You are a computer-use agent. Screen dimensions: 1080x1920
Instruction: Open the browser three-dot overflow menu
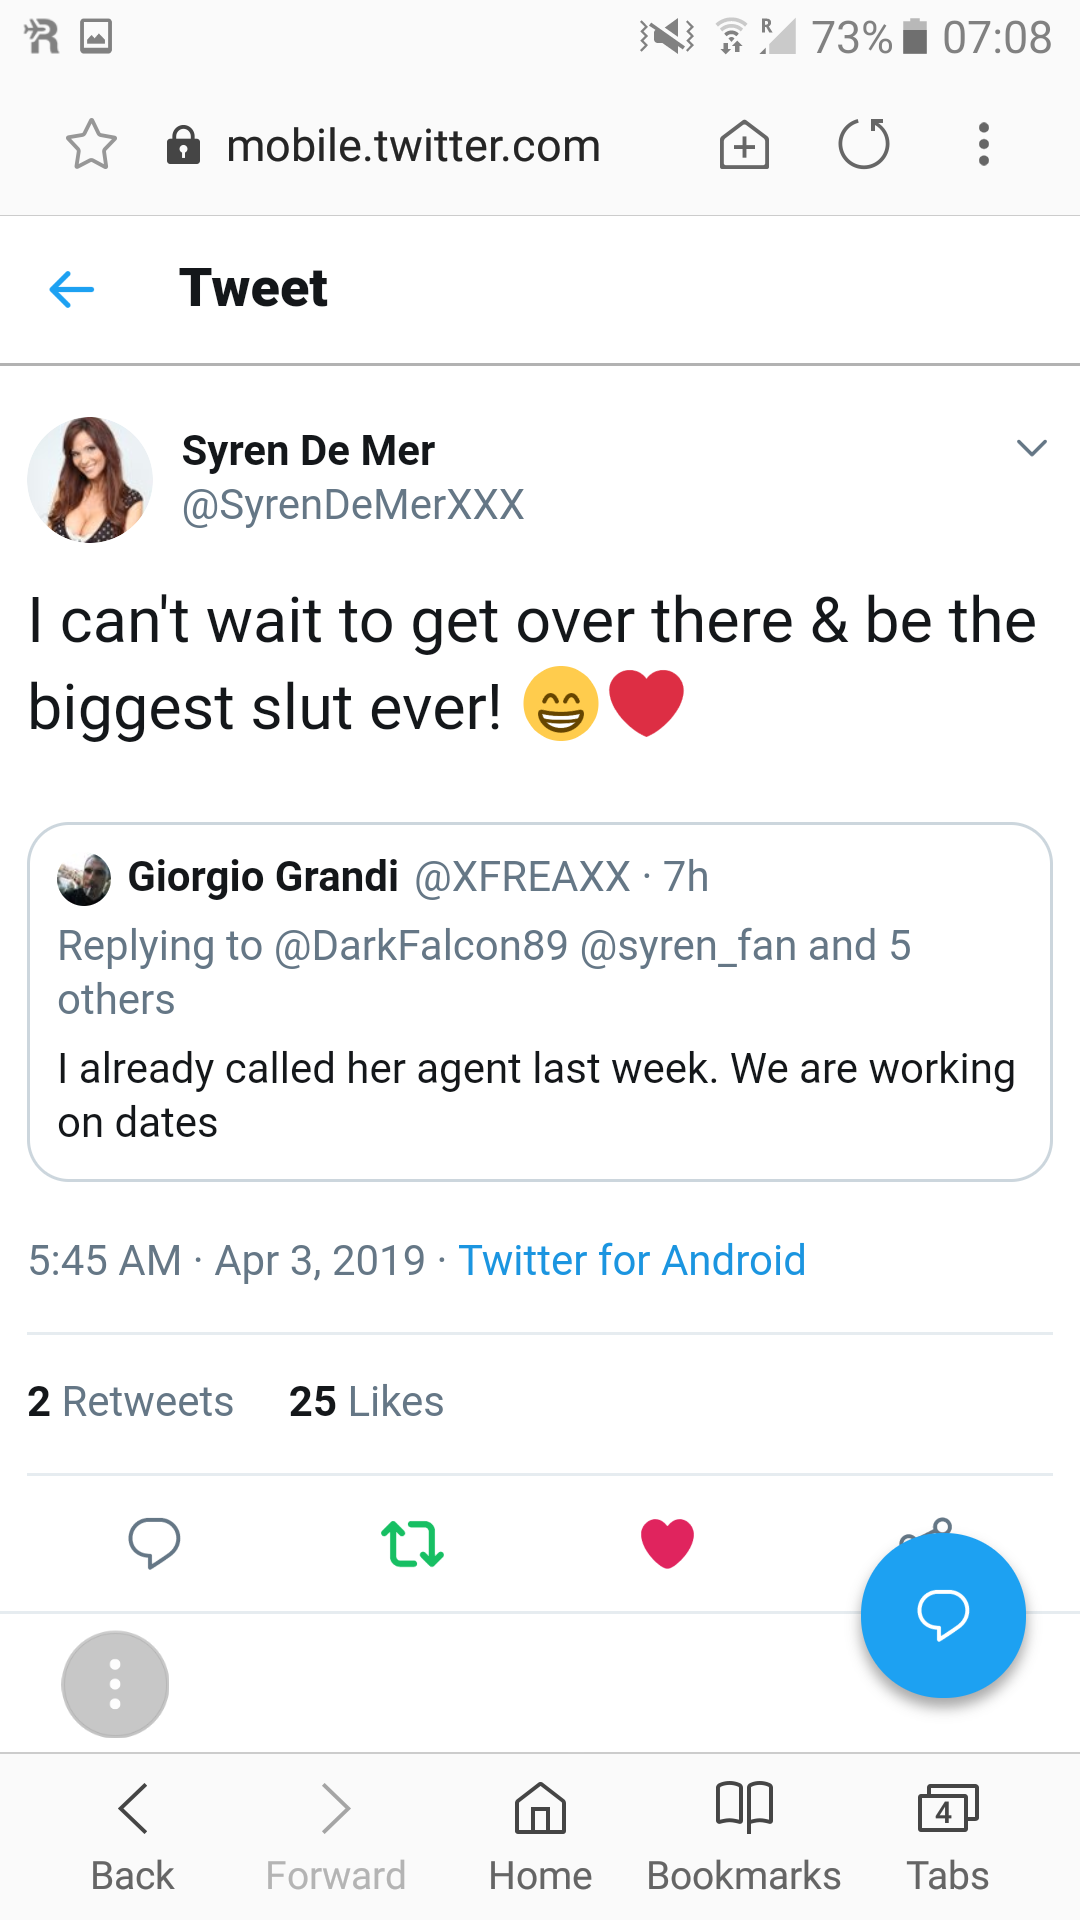[984, 145]
